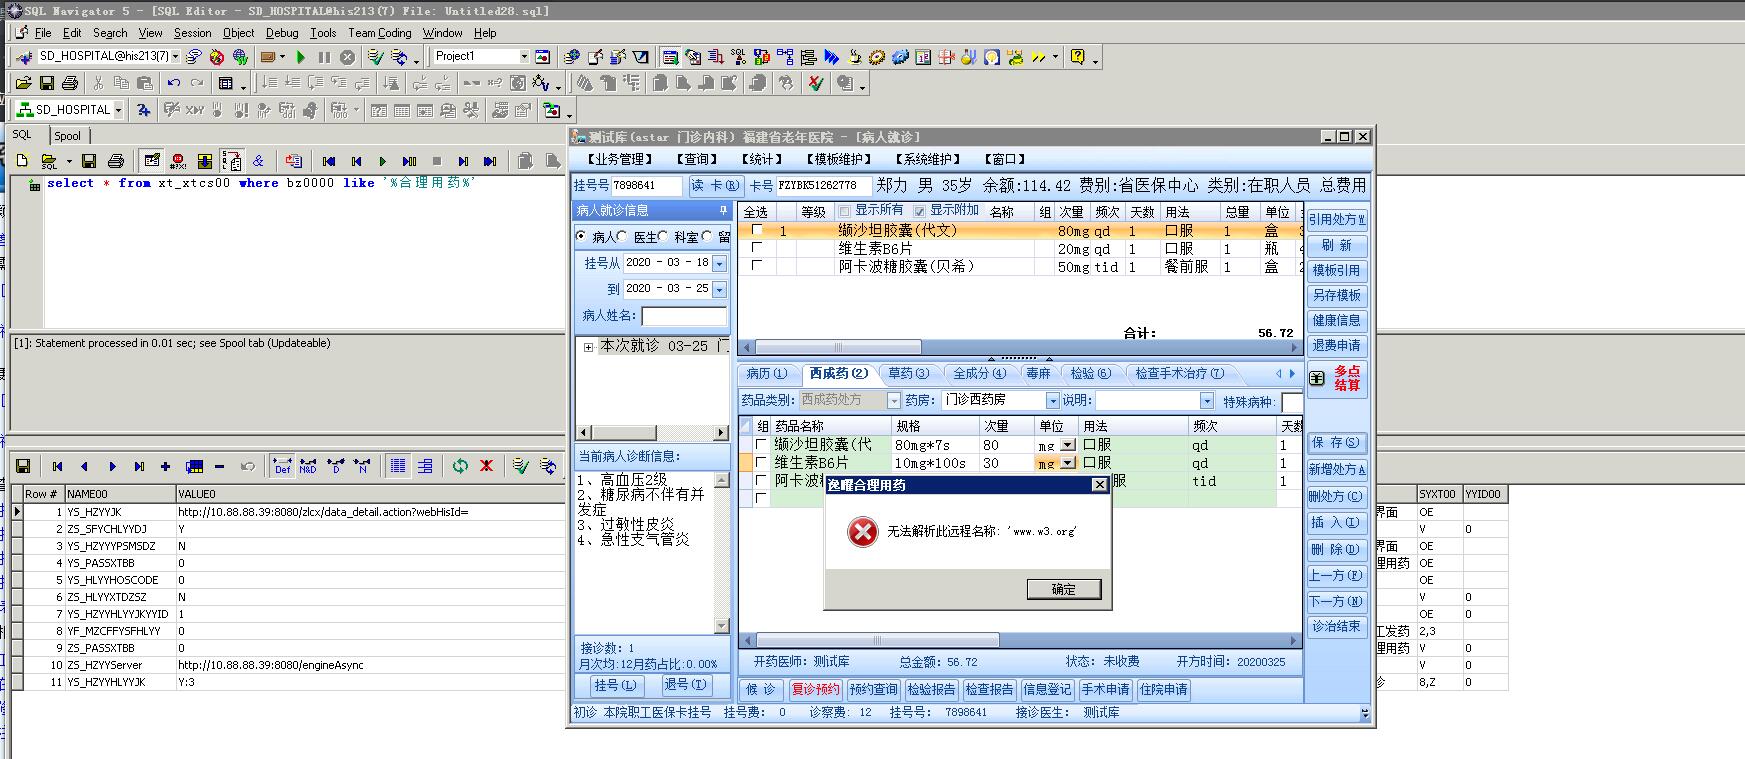Save grid changes with result toolbar floppy icon
This screenshot has width=1745, height=759.
[x=23, y=466]
